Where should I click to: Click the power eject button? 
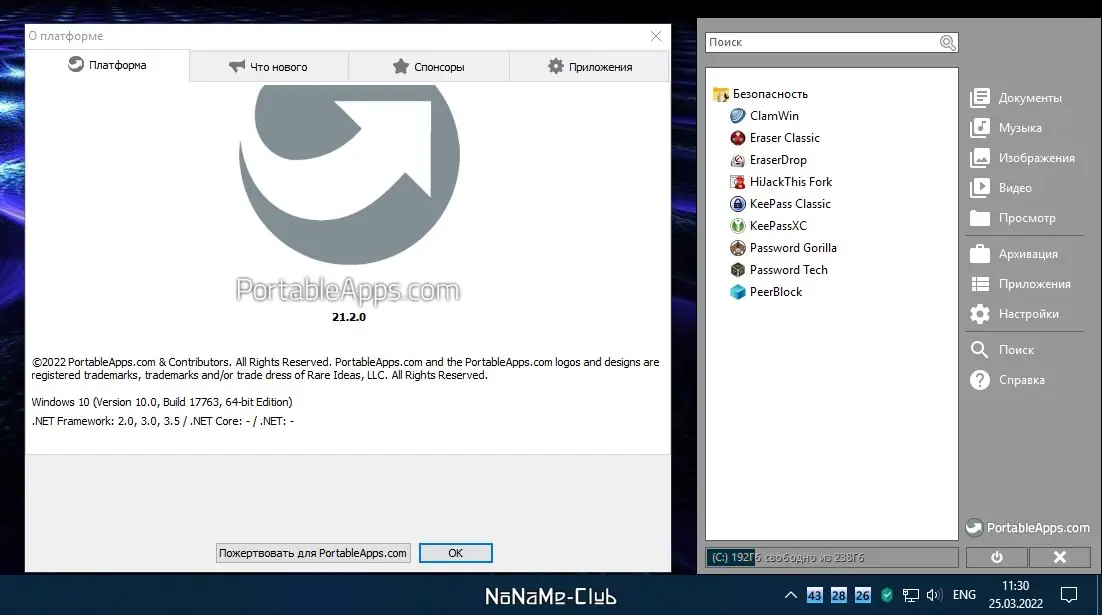tap(997, 557)
